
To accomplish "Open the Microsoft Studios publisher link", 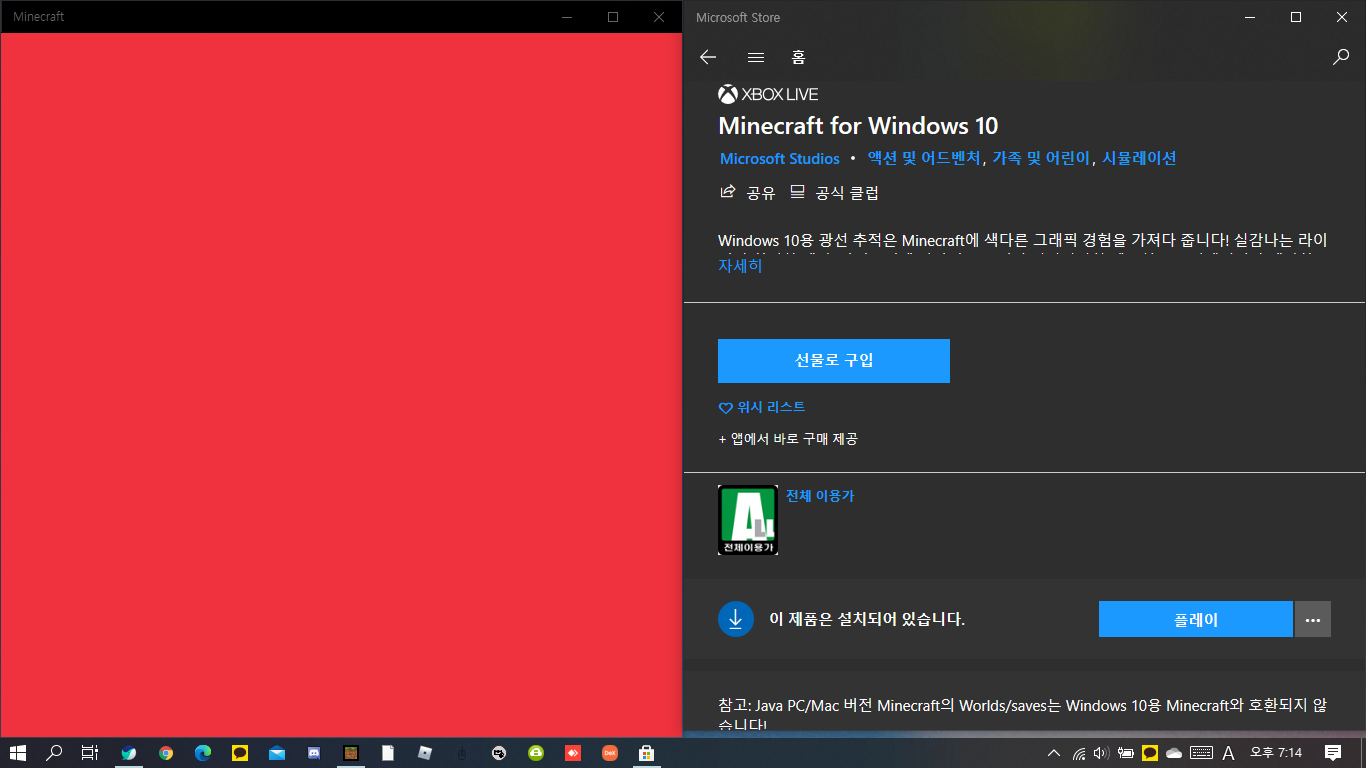I will tap(780, 159).
